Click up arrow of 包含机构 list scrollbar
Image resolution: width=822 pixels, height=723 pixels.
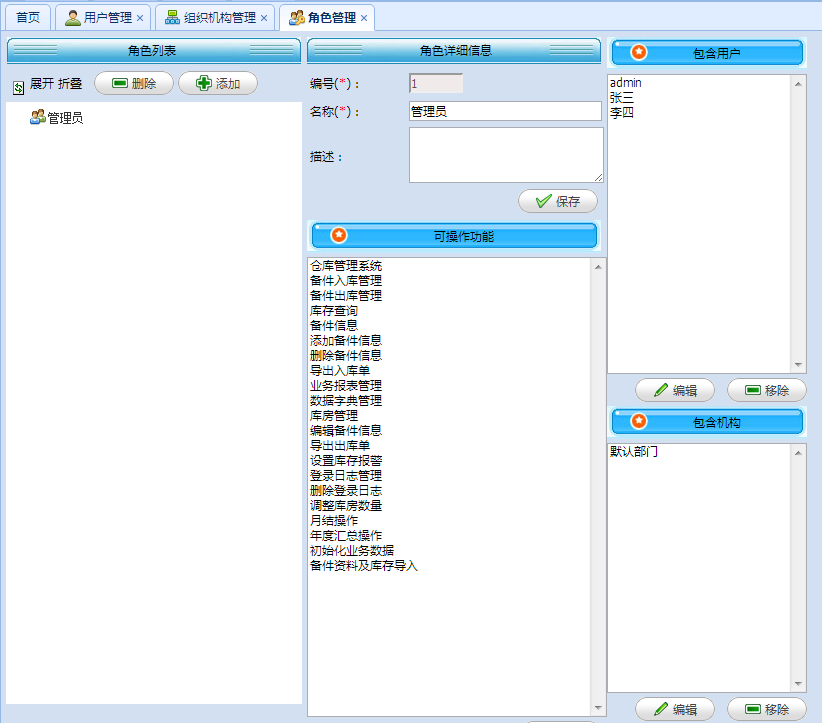(x=798, y=452)
